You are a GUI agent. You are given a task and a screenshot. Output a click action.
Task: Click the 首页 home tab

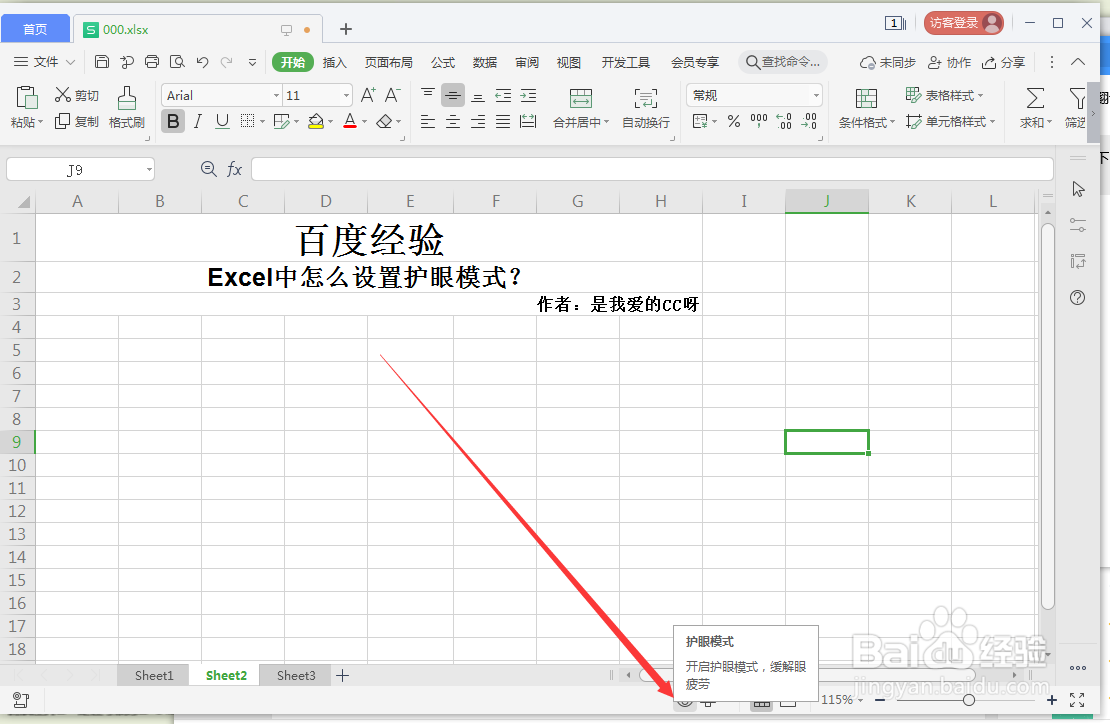(x=35, y=29)
